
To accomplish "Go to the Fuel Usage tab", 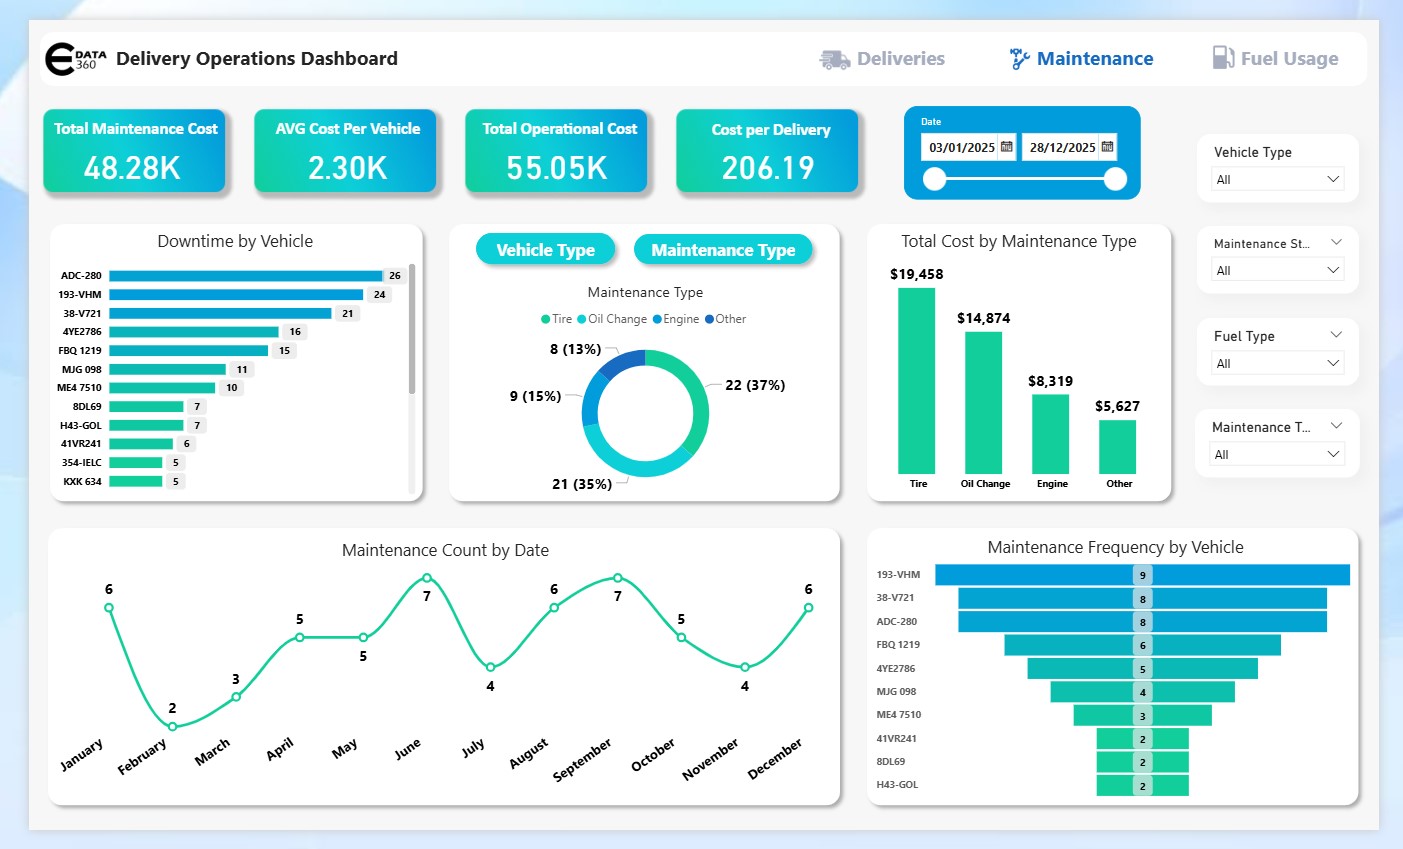I will (1289, 59).
